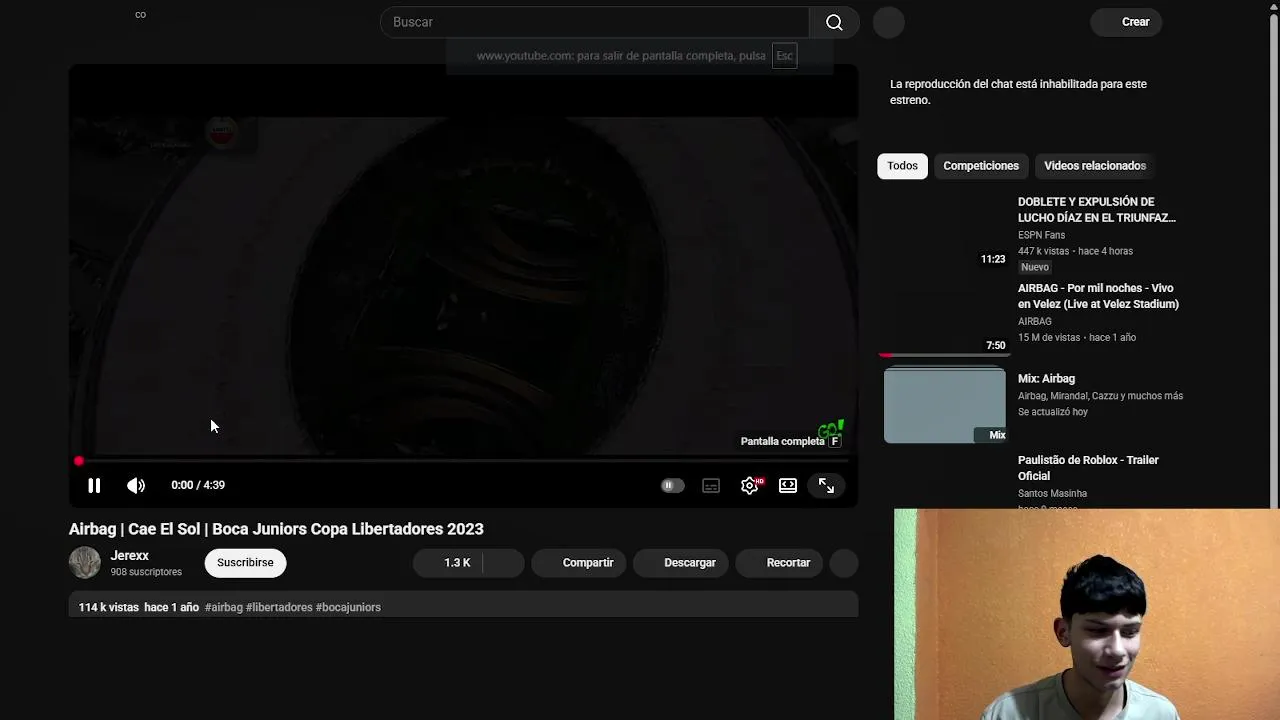Click the Compartir button

pyautogui.click(x=578, y=563)
